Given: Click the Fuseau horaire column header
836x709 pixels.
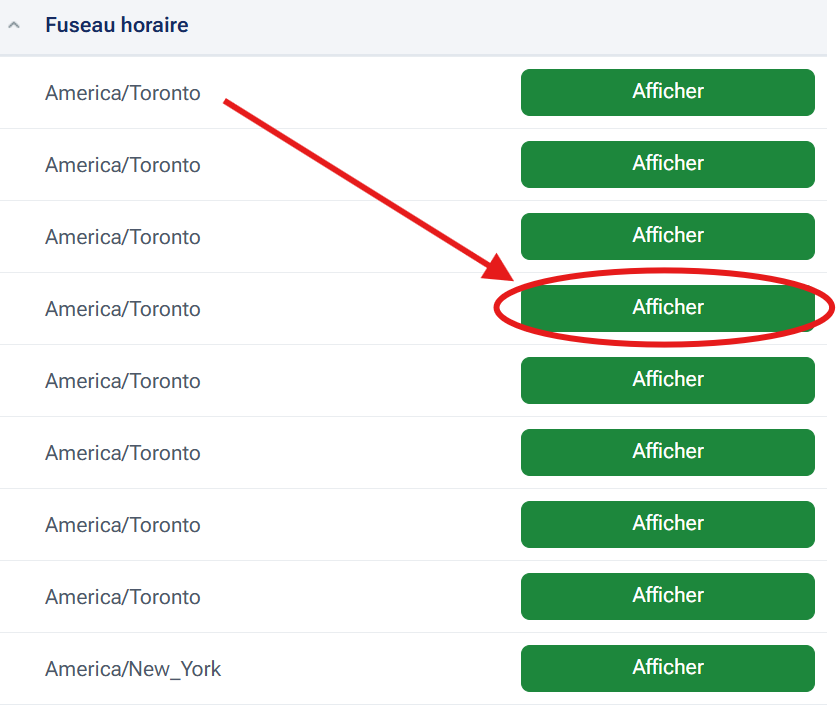Looking at the screenshot, I should pos(116,26).
